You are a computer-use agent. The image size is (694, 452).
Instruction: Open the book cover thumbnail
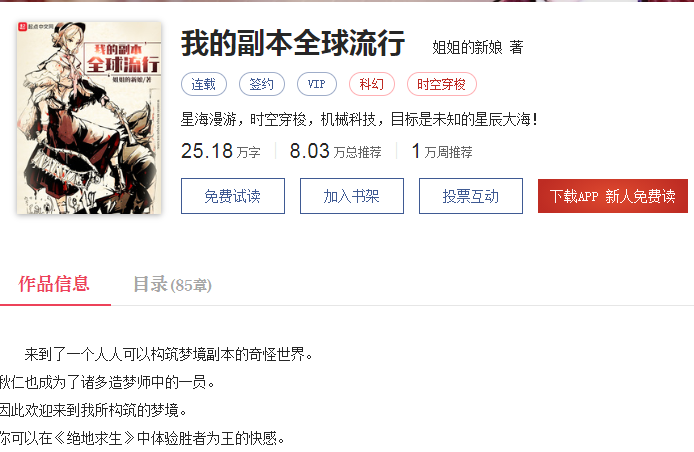(89, 118)
